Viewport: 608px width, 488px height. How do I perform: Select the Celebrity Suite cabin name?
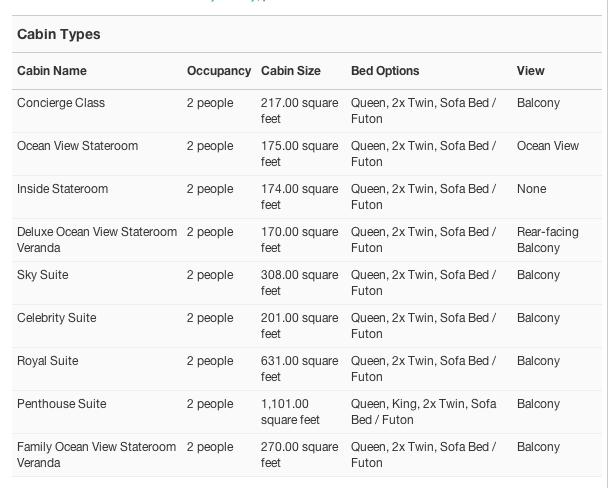coord(57,318)
